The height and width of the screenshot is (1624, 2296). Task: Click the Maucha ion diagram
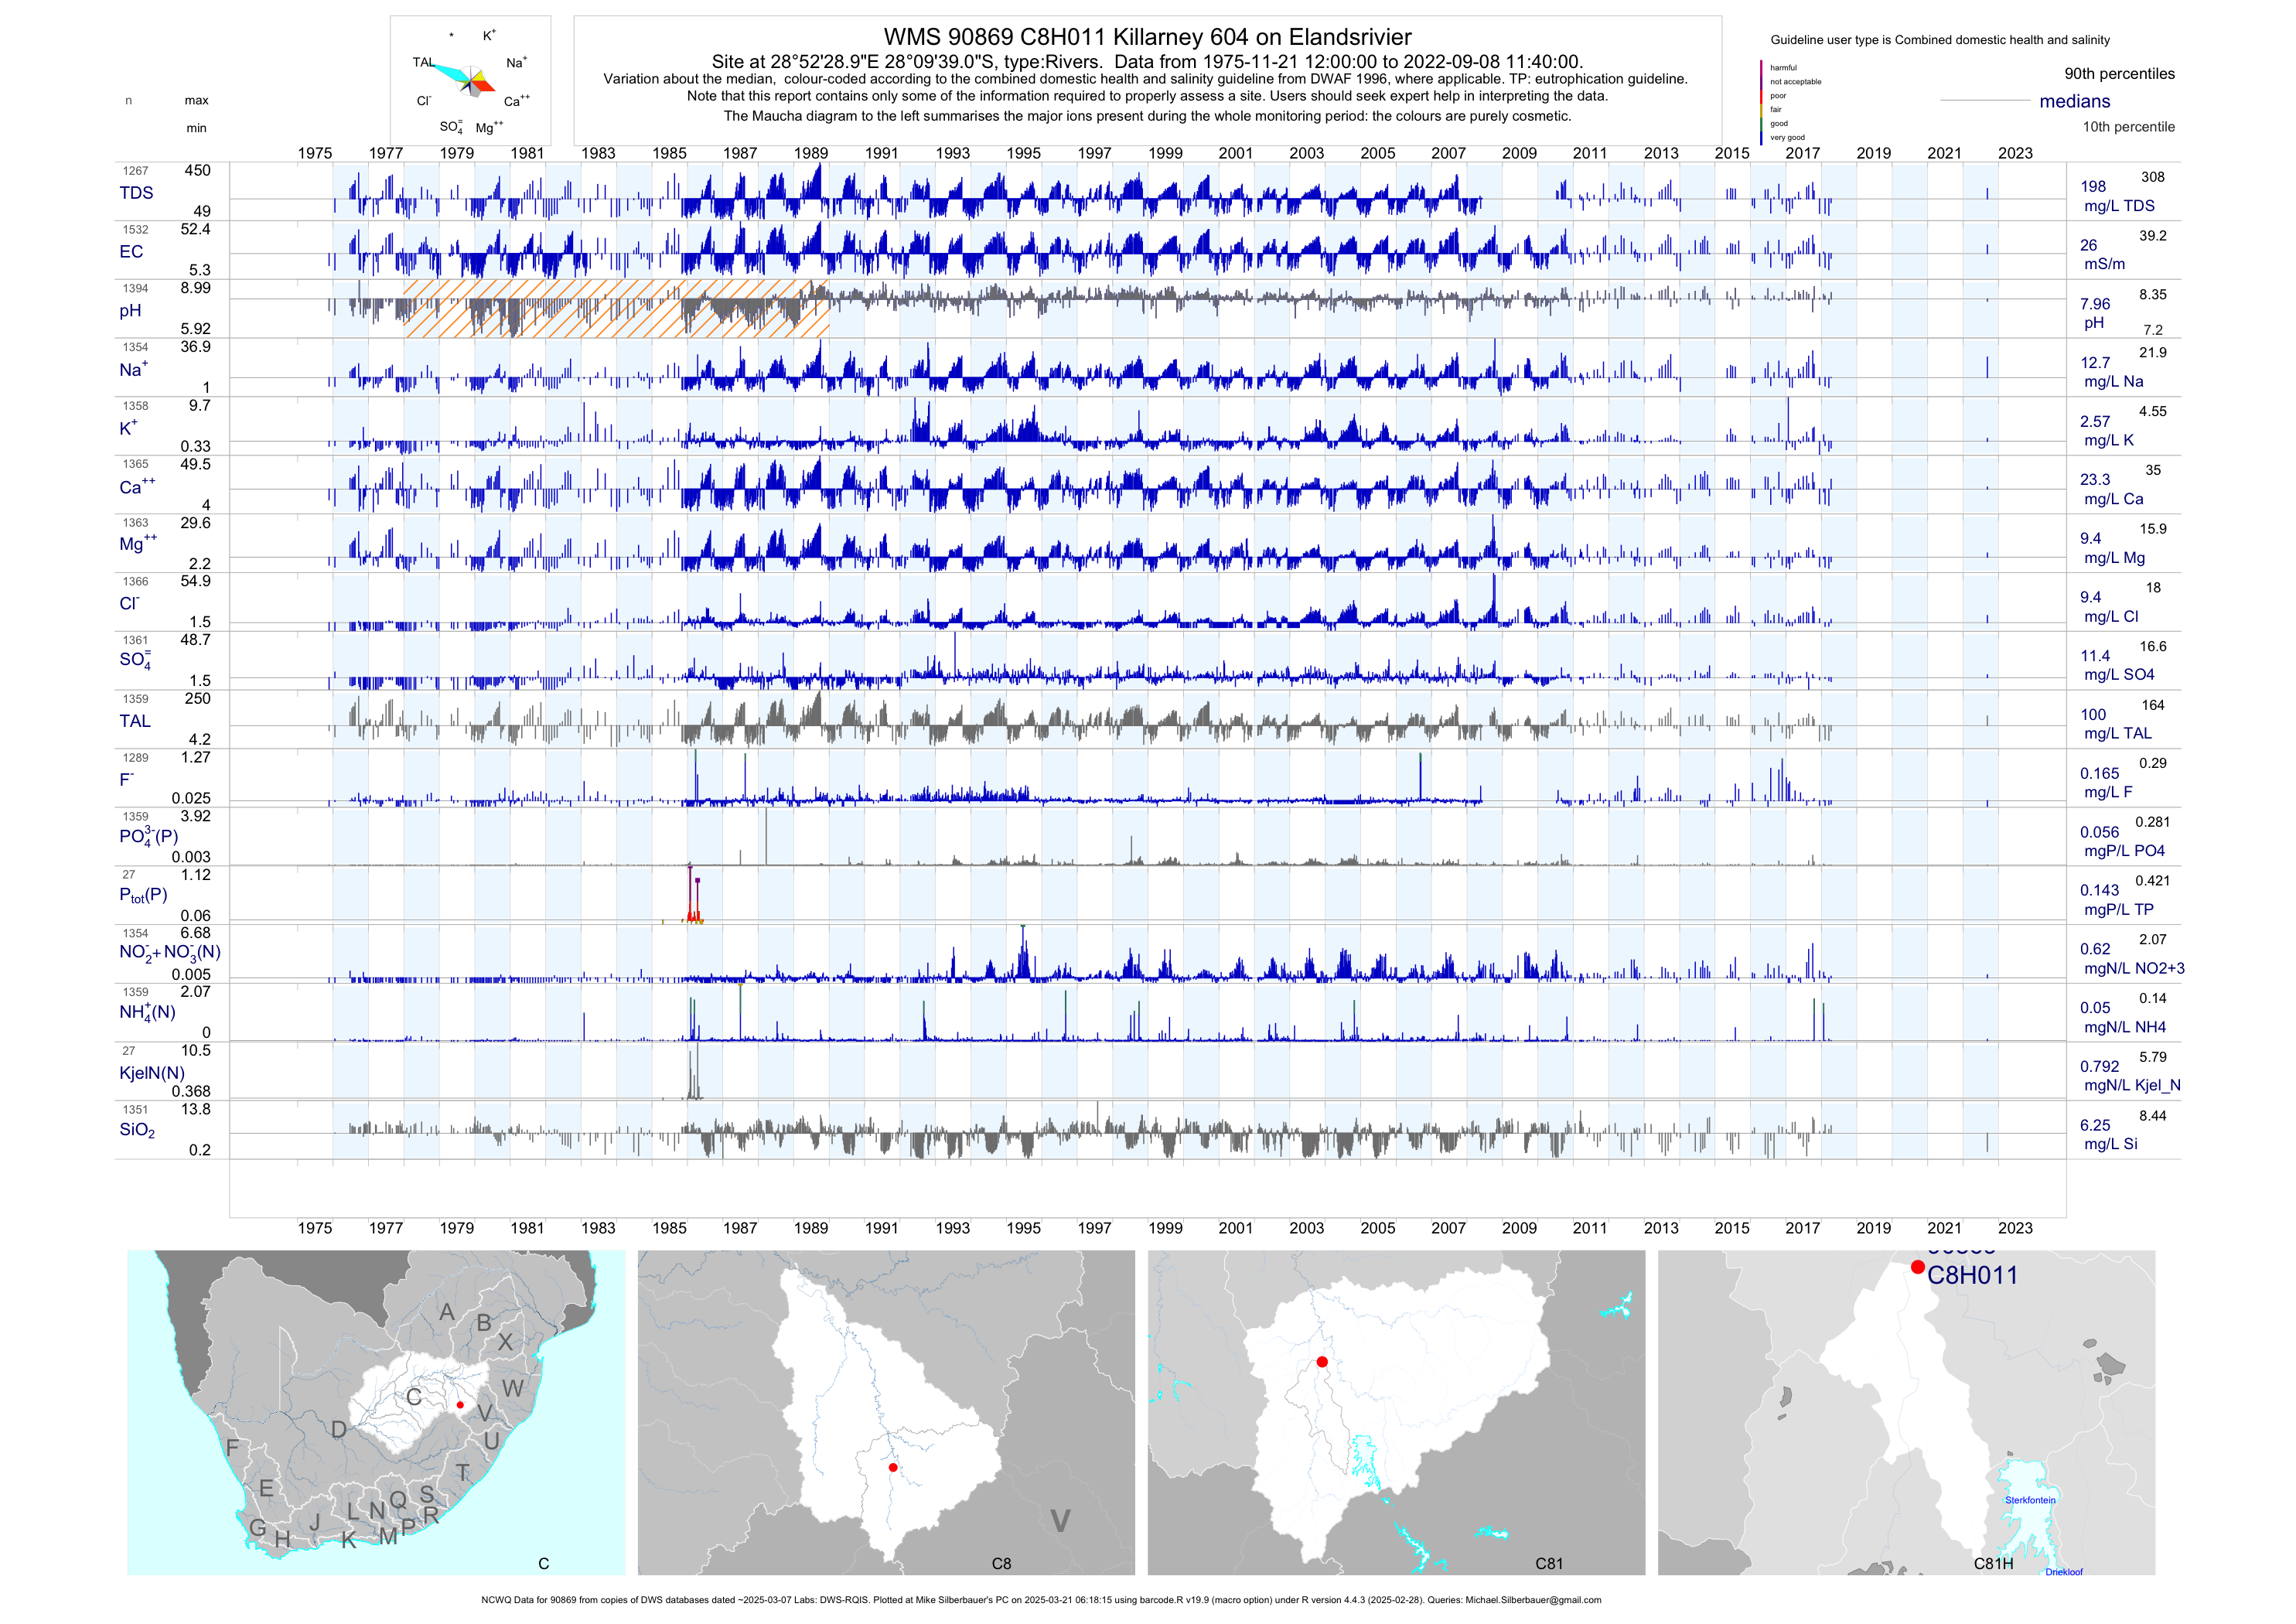coord(470,80)
